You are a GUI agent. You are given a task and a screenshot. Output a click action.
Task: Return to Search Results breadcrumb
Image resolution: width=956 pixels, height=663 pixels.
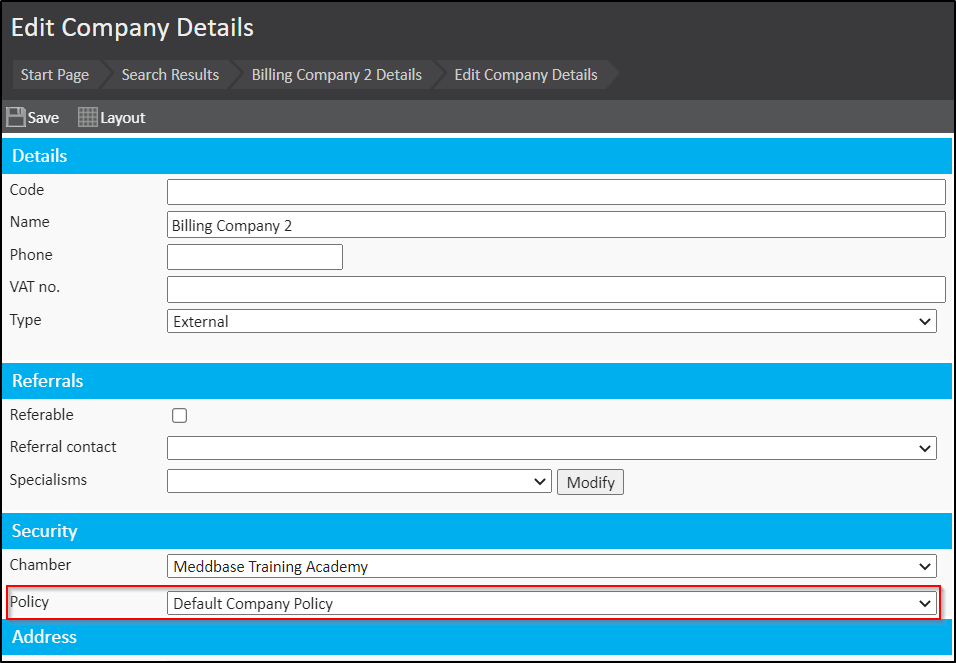pos(170,74)
